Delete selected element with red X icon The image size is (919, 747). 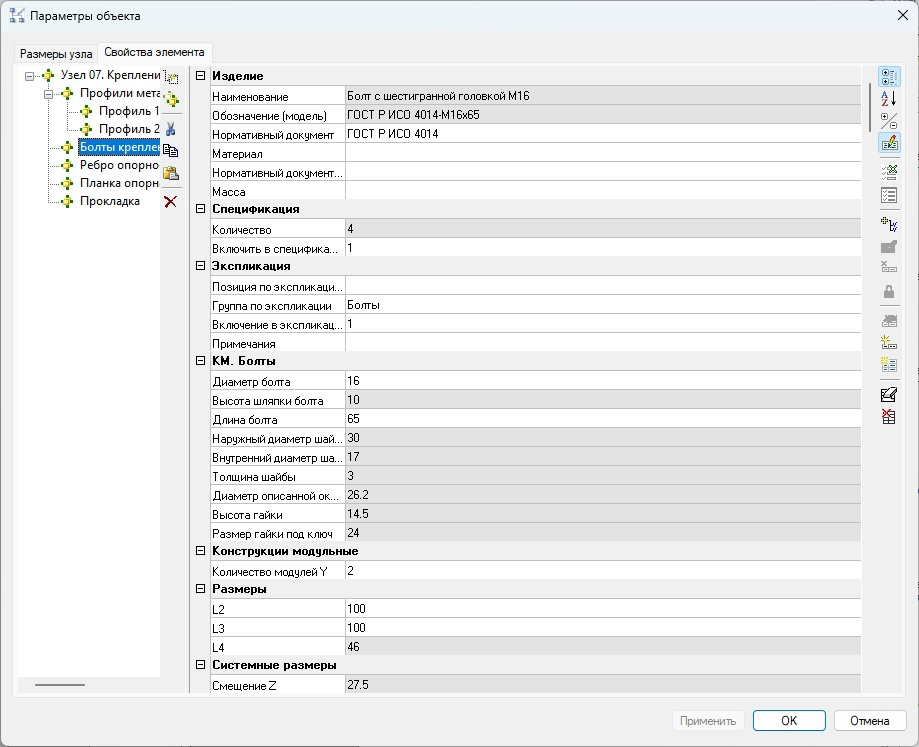tap(171, 202)
